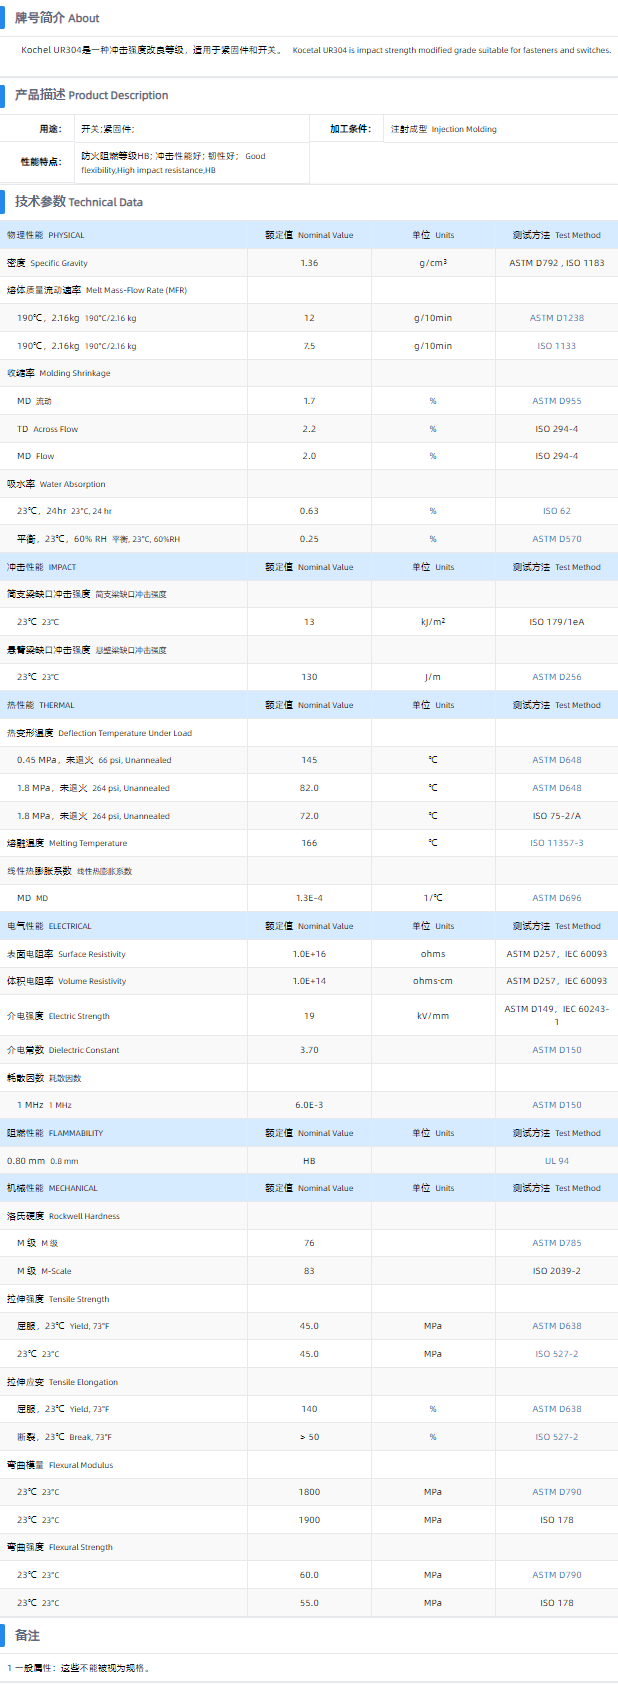Click the Technical Data section heading
Screen dimensions: 618x1684
[x=79, y=202]
